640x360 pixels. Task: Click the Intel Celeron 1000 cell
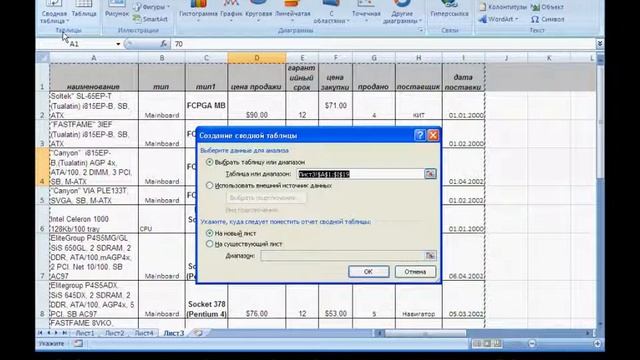coord(93,219)
